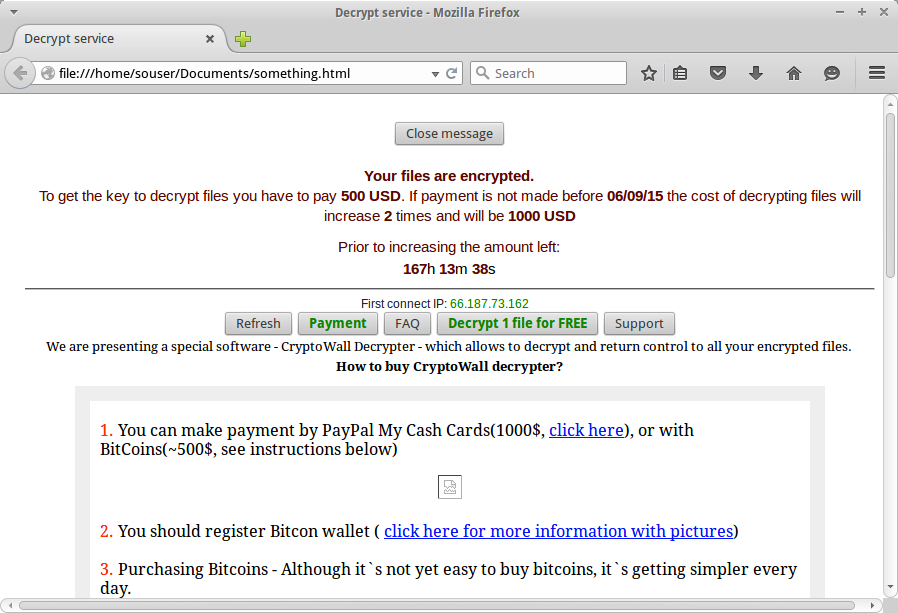Open the window menu arrow in title bar
898x613 pixels.
pyautogui.click(x=14, y=12)
